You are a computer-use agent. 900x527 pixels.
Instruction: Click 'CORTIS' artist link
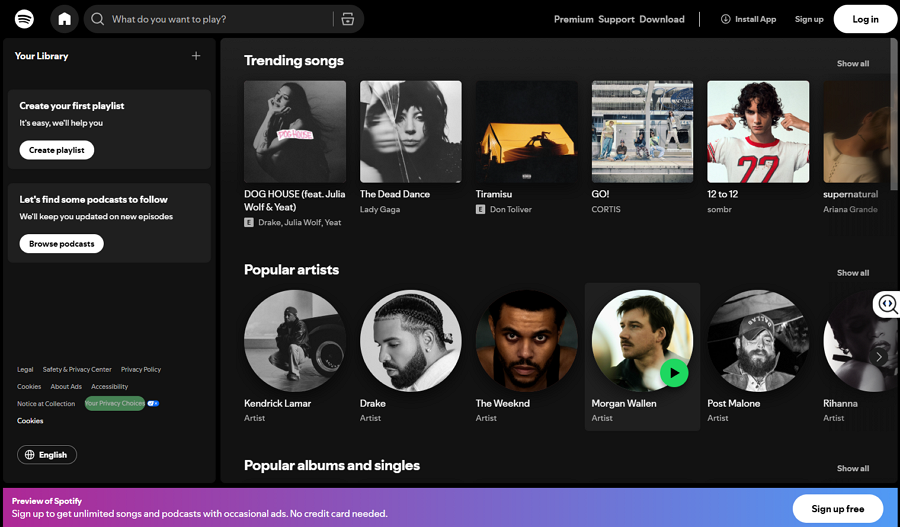606,210
